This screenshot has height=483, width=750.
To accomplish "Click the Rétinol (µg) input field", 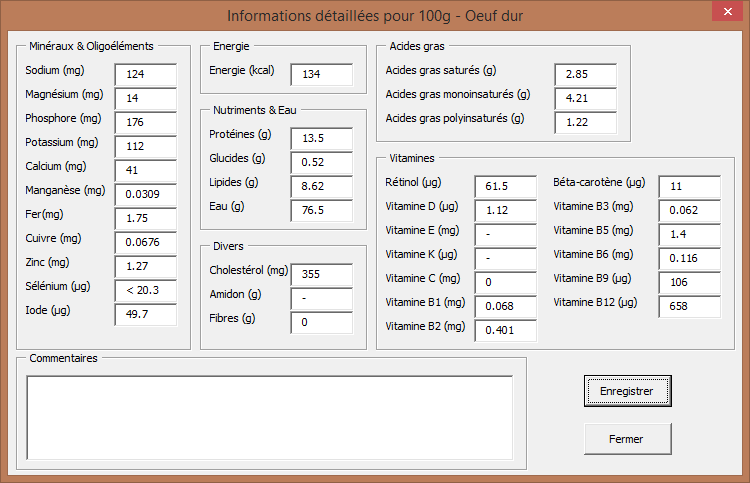I will pyautogui.click(x=506, y=187).
